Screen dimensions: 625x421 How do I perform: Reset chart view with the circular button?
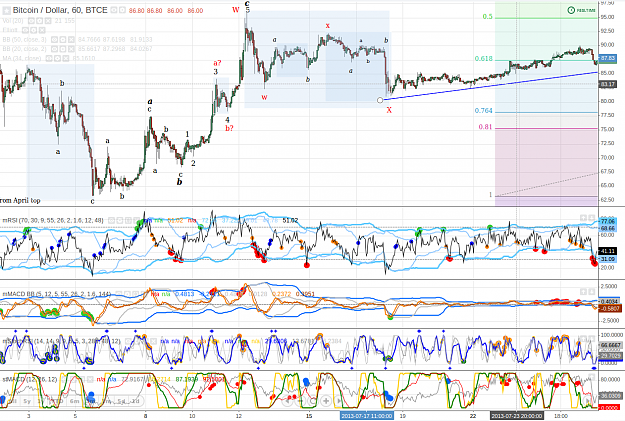click(x=312, y=401)
